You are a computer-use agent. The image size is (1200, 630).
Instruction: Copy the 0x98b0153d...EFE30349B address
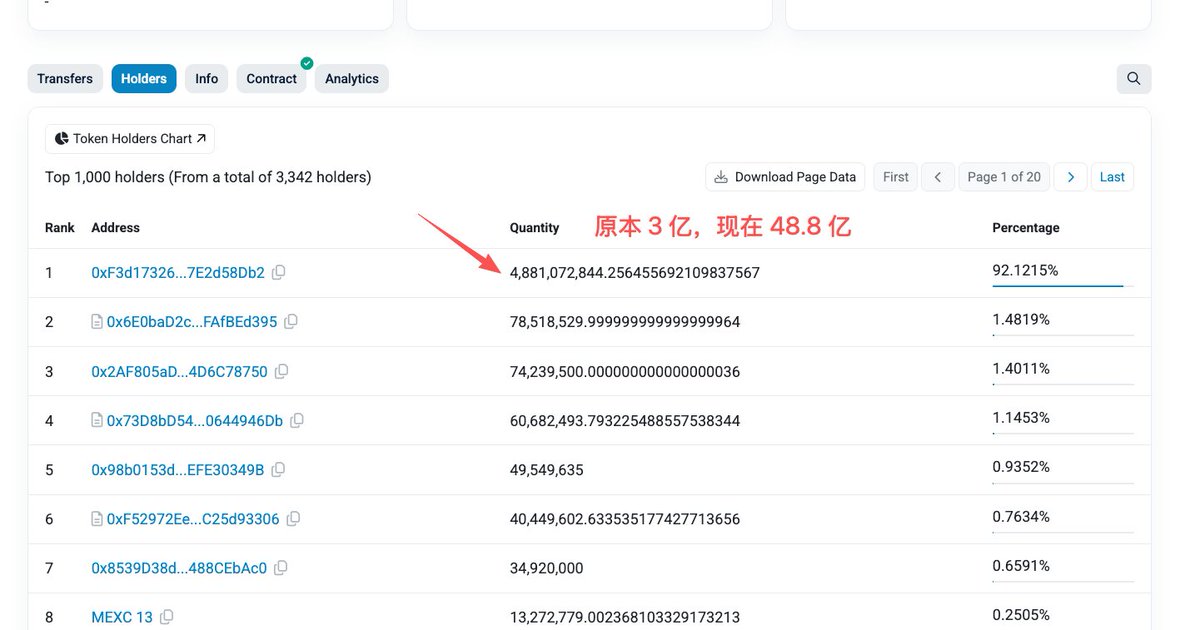point(279,469)
